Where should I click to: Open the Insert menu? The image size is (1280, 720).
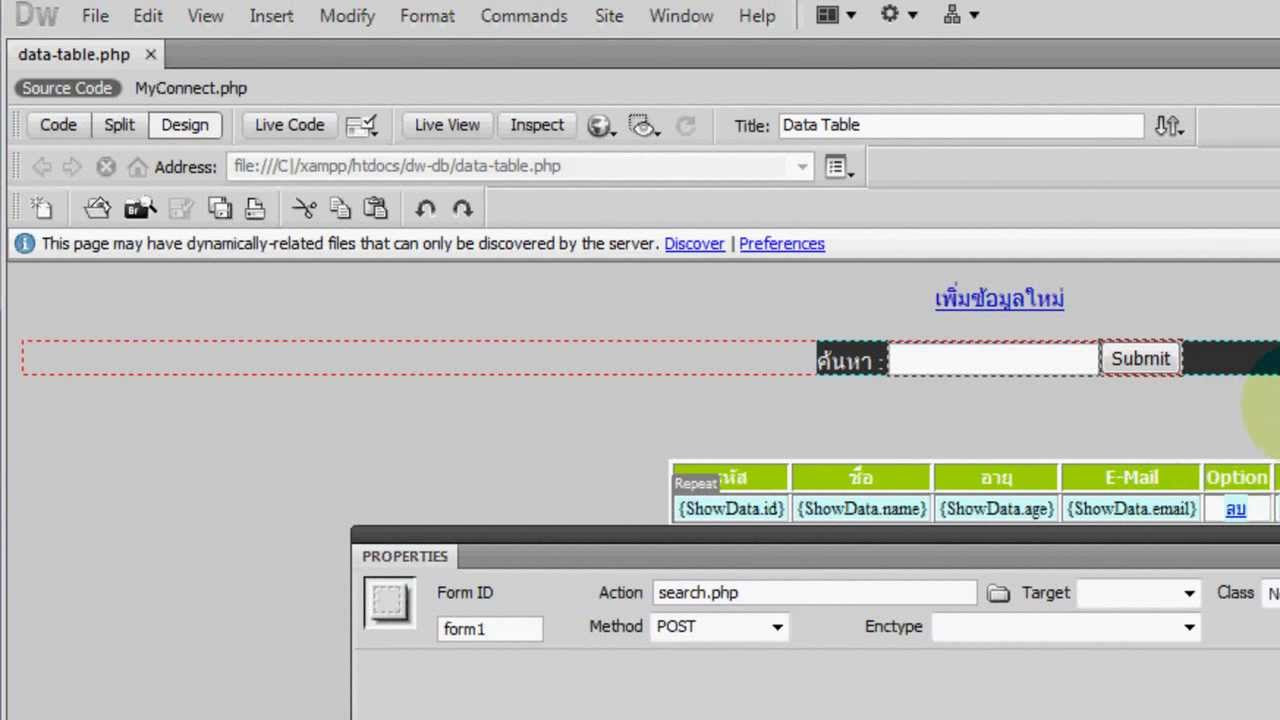[272, 16]
